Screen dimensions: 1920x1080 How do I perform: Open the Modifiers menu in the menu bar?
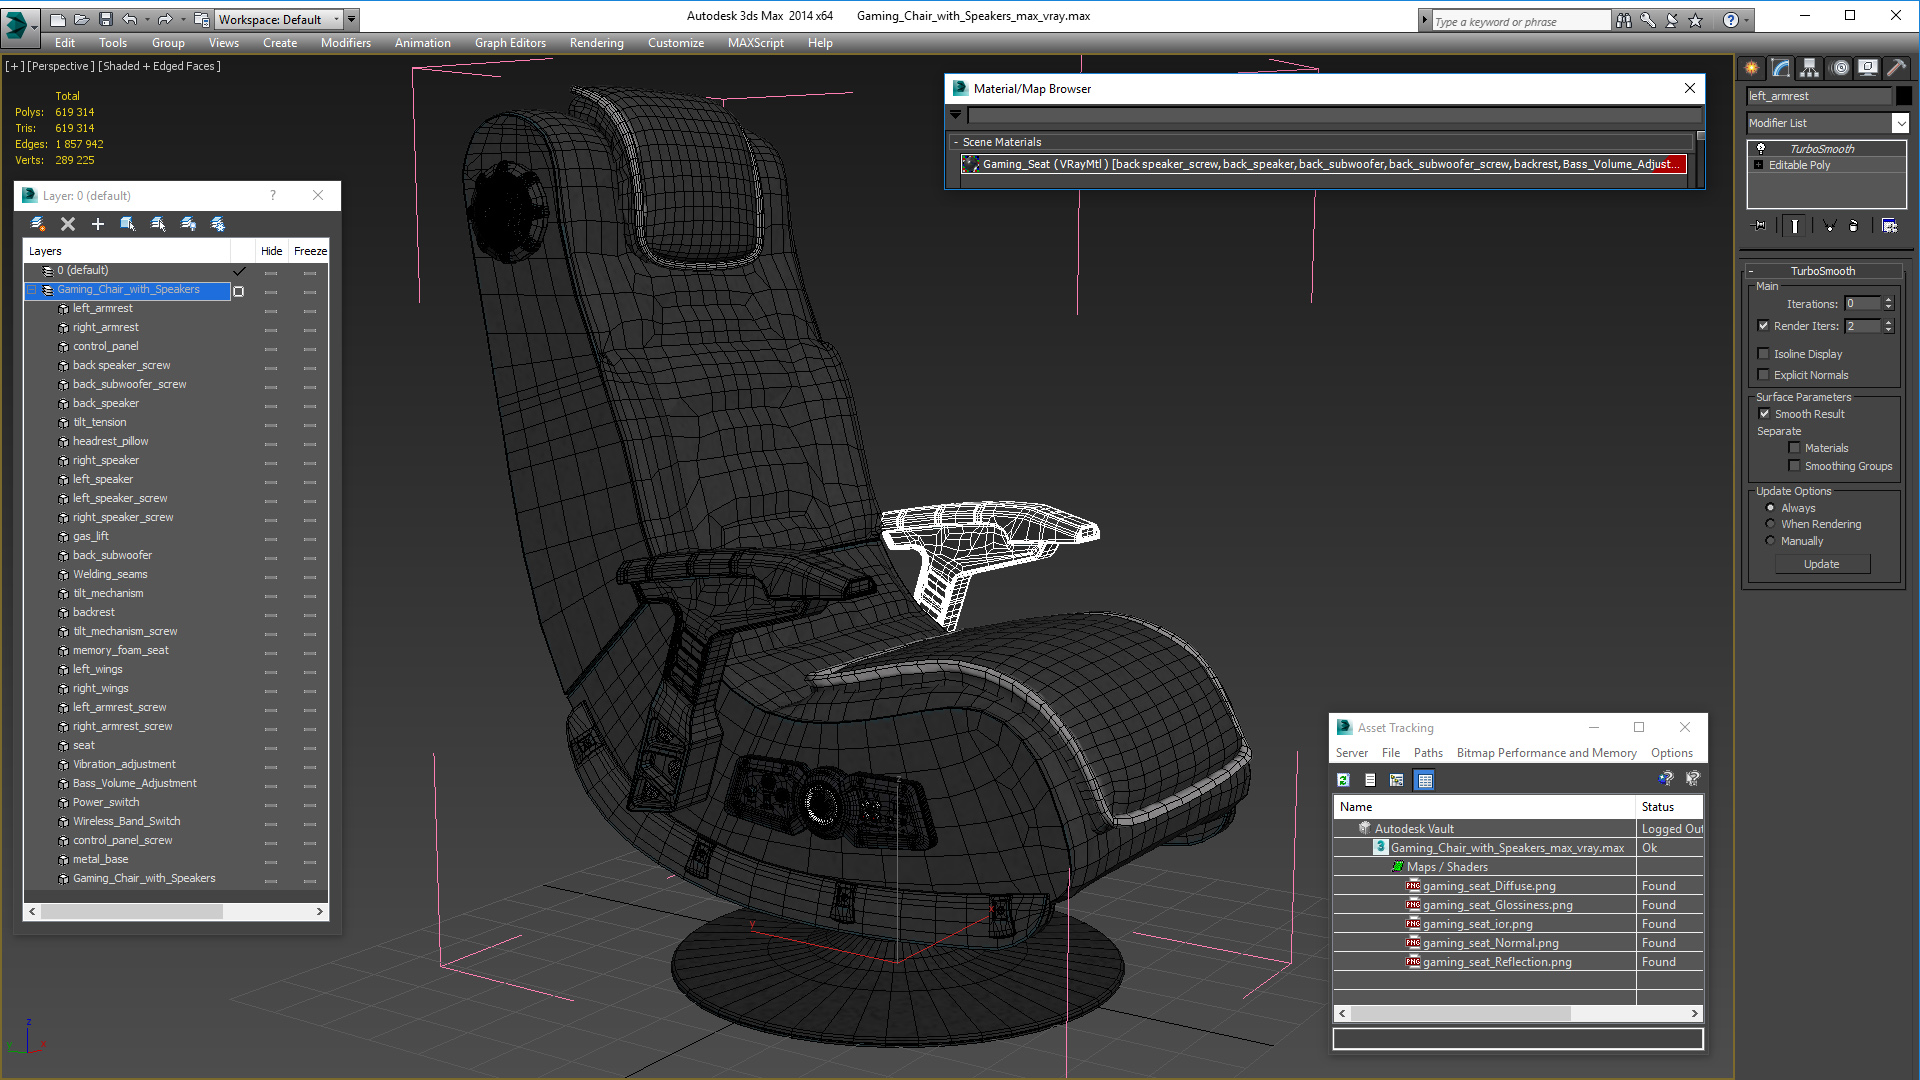[344, 42]
